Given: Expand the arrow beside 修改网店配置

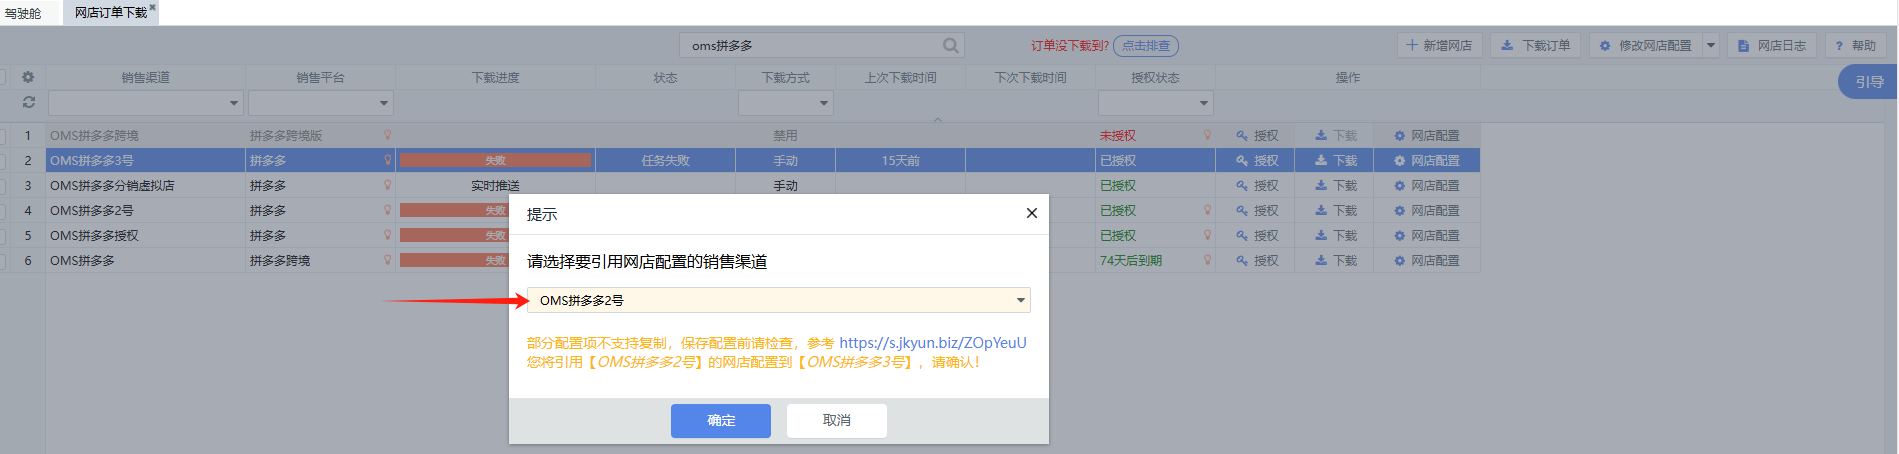Looking at the screenshot, I should pyautogui.click(x=1711, y=46).
